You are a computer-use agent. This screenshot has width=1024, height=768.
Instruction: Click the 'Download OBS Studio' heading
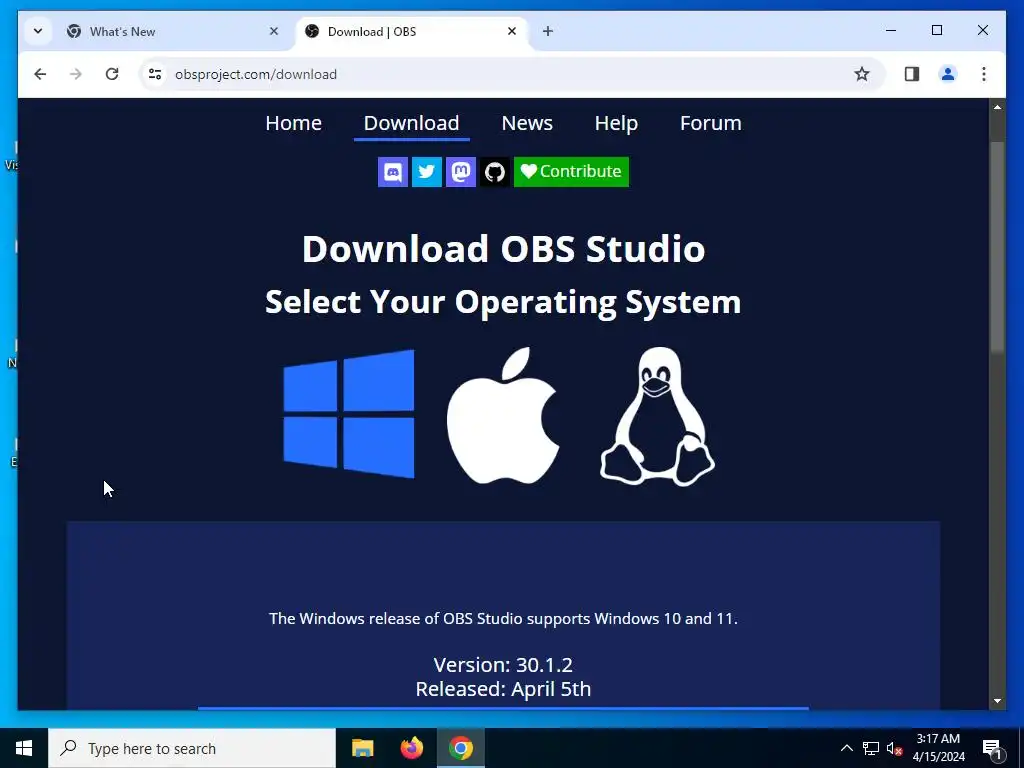click(503, 249)
